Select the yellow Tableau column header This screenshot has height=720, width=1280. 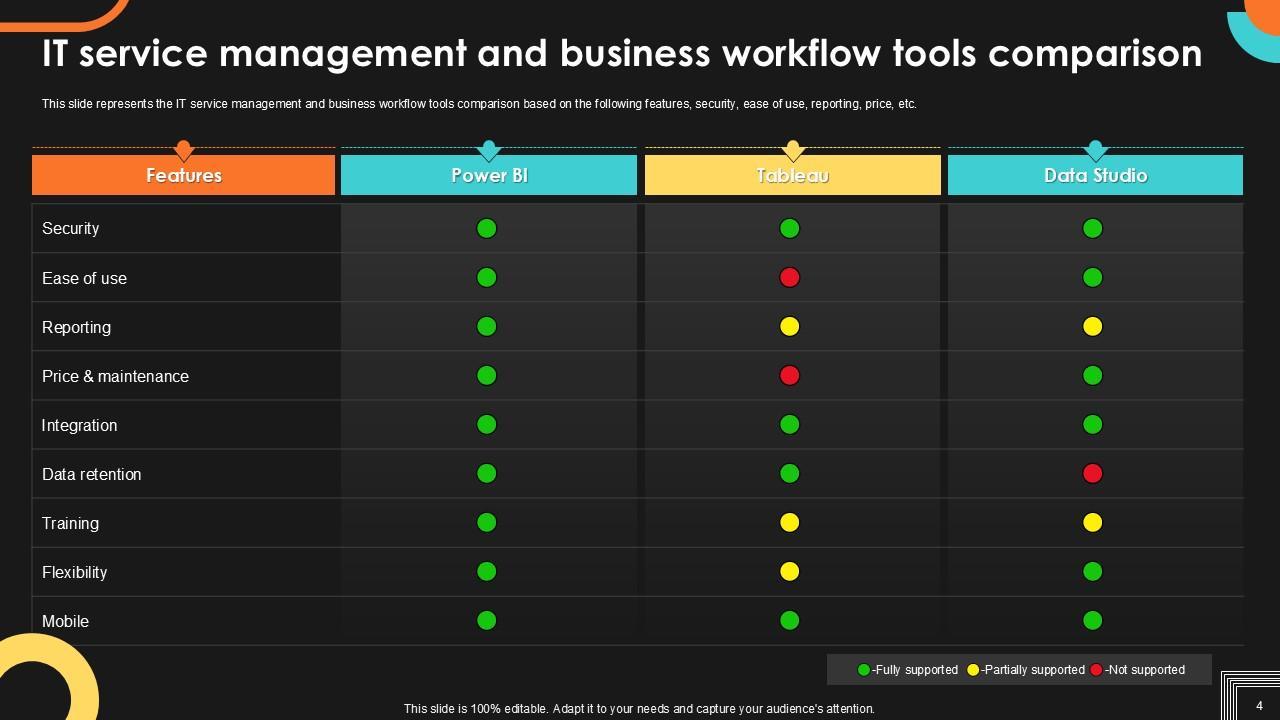point(793,175)
